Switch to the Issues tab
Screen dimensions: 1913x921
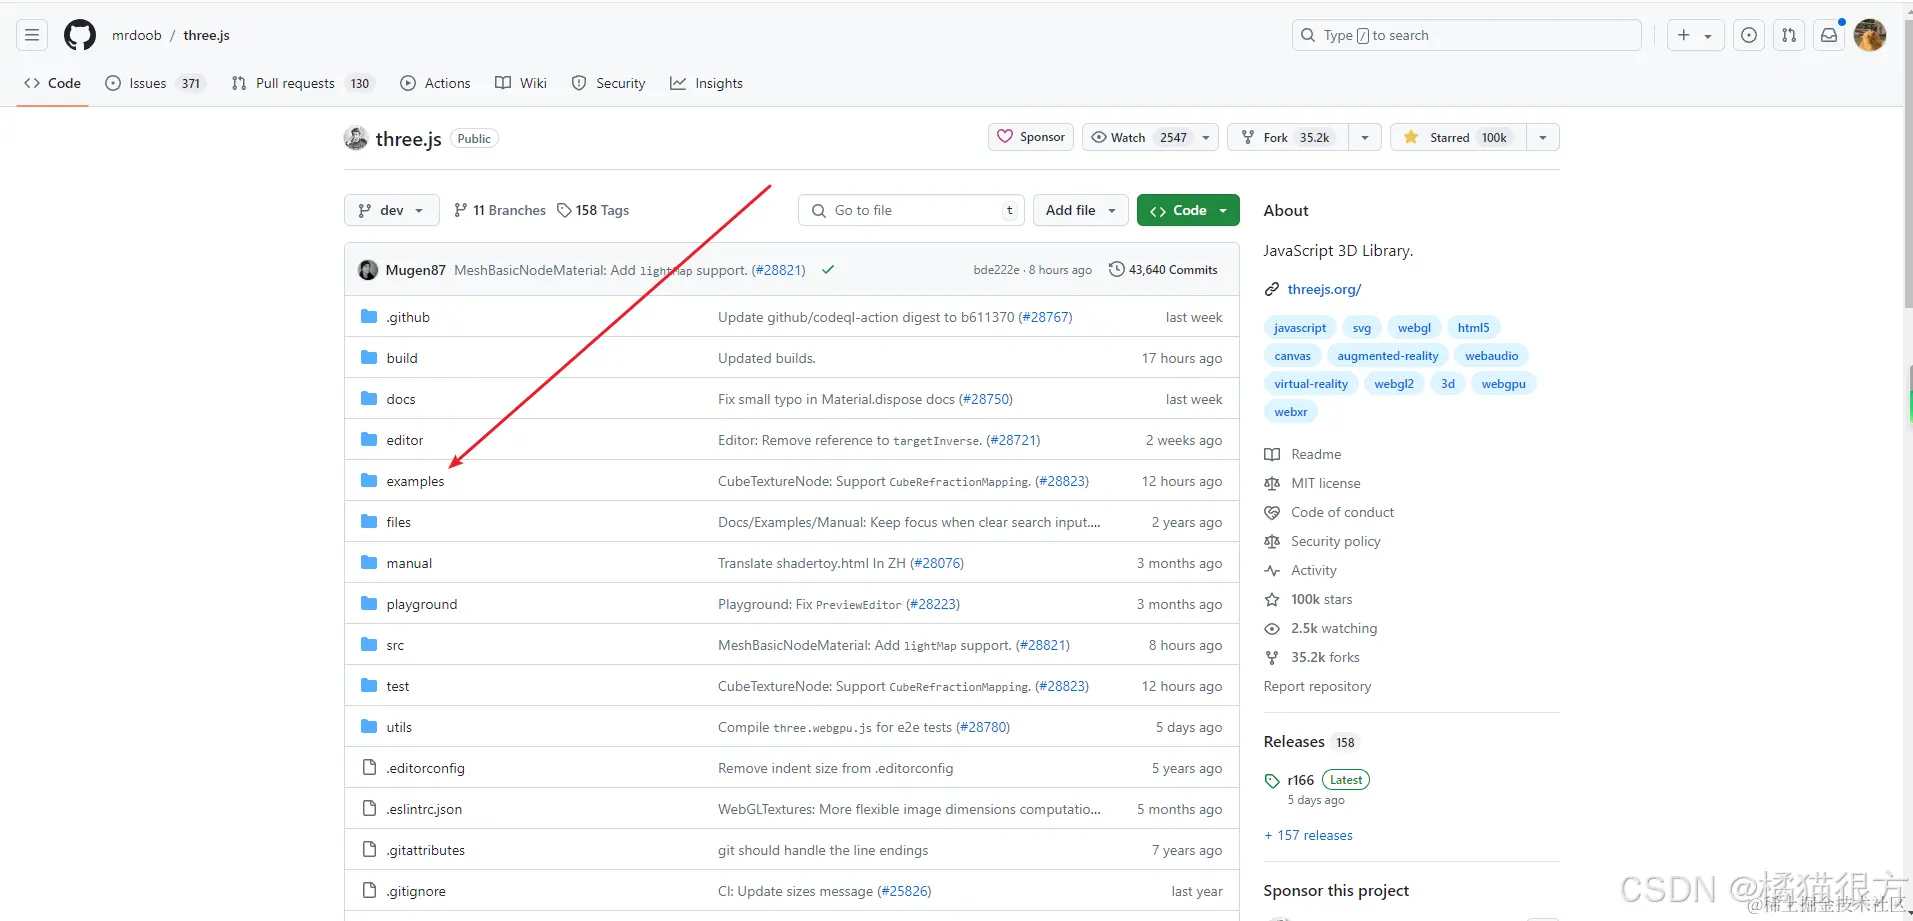[x=155, y=83]
